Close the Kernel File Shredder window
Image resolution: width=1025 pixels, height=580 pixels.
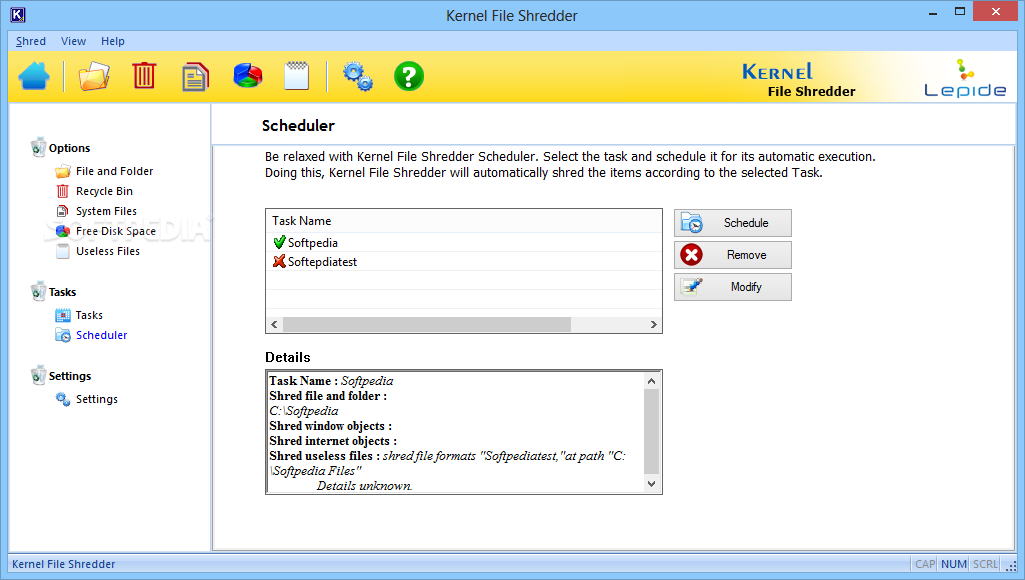(x=996, y=12)
